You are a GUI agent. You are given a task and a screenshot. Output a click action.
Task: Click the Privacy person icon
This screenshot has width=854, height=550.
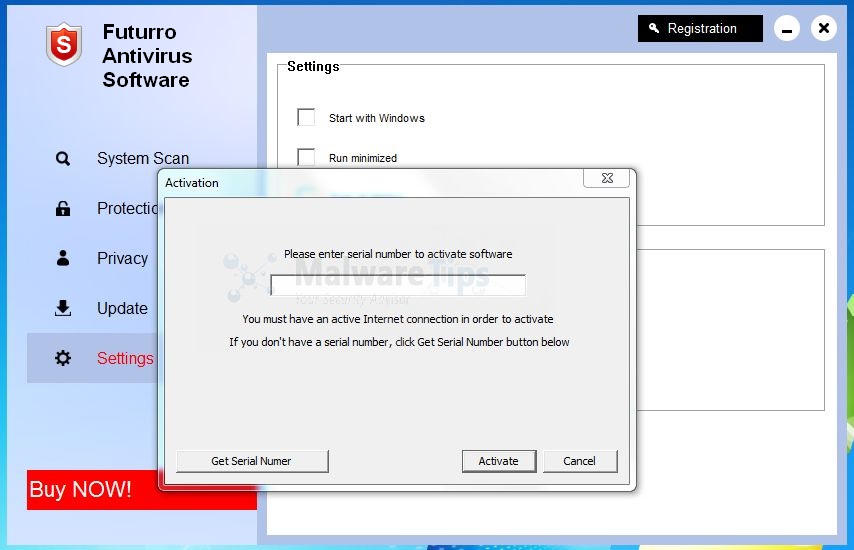coord(63,258)
